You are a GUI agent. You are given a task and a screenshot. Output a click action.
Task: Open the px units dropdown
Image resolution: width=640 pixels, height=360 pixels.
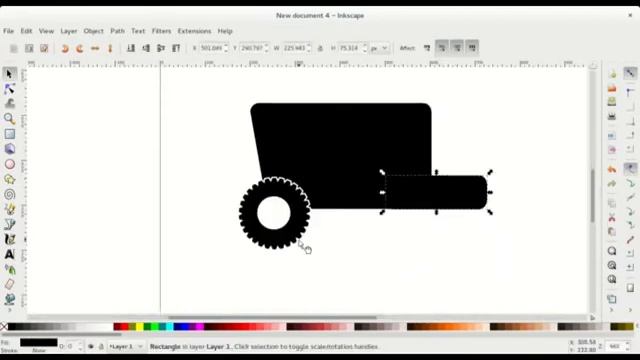point(379,48)
